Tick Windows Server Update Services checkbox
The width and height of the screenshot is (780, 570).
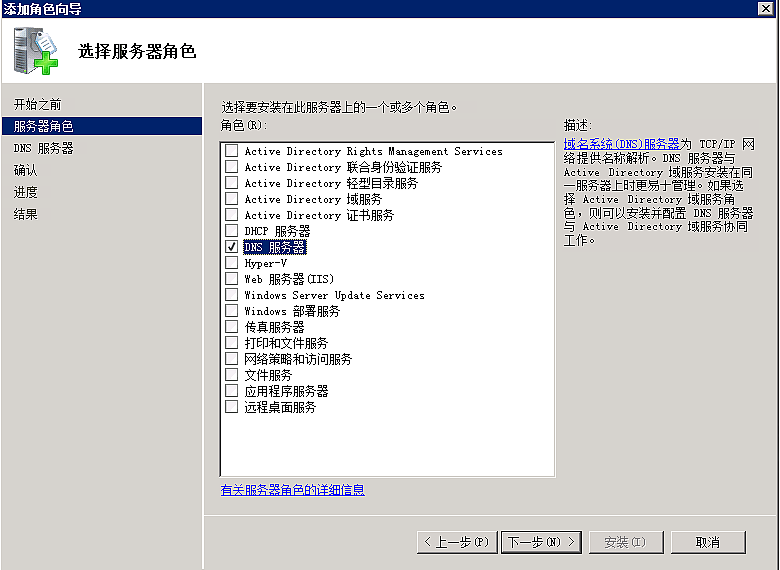(232, 295)
